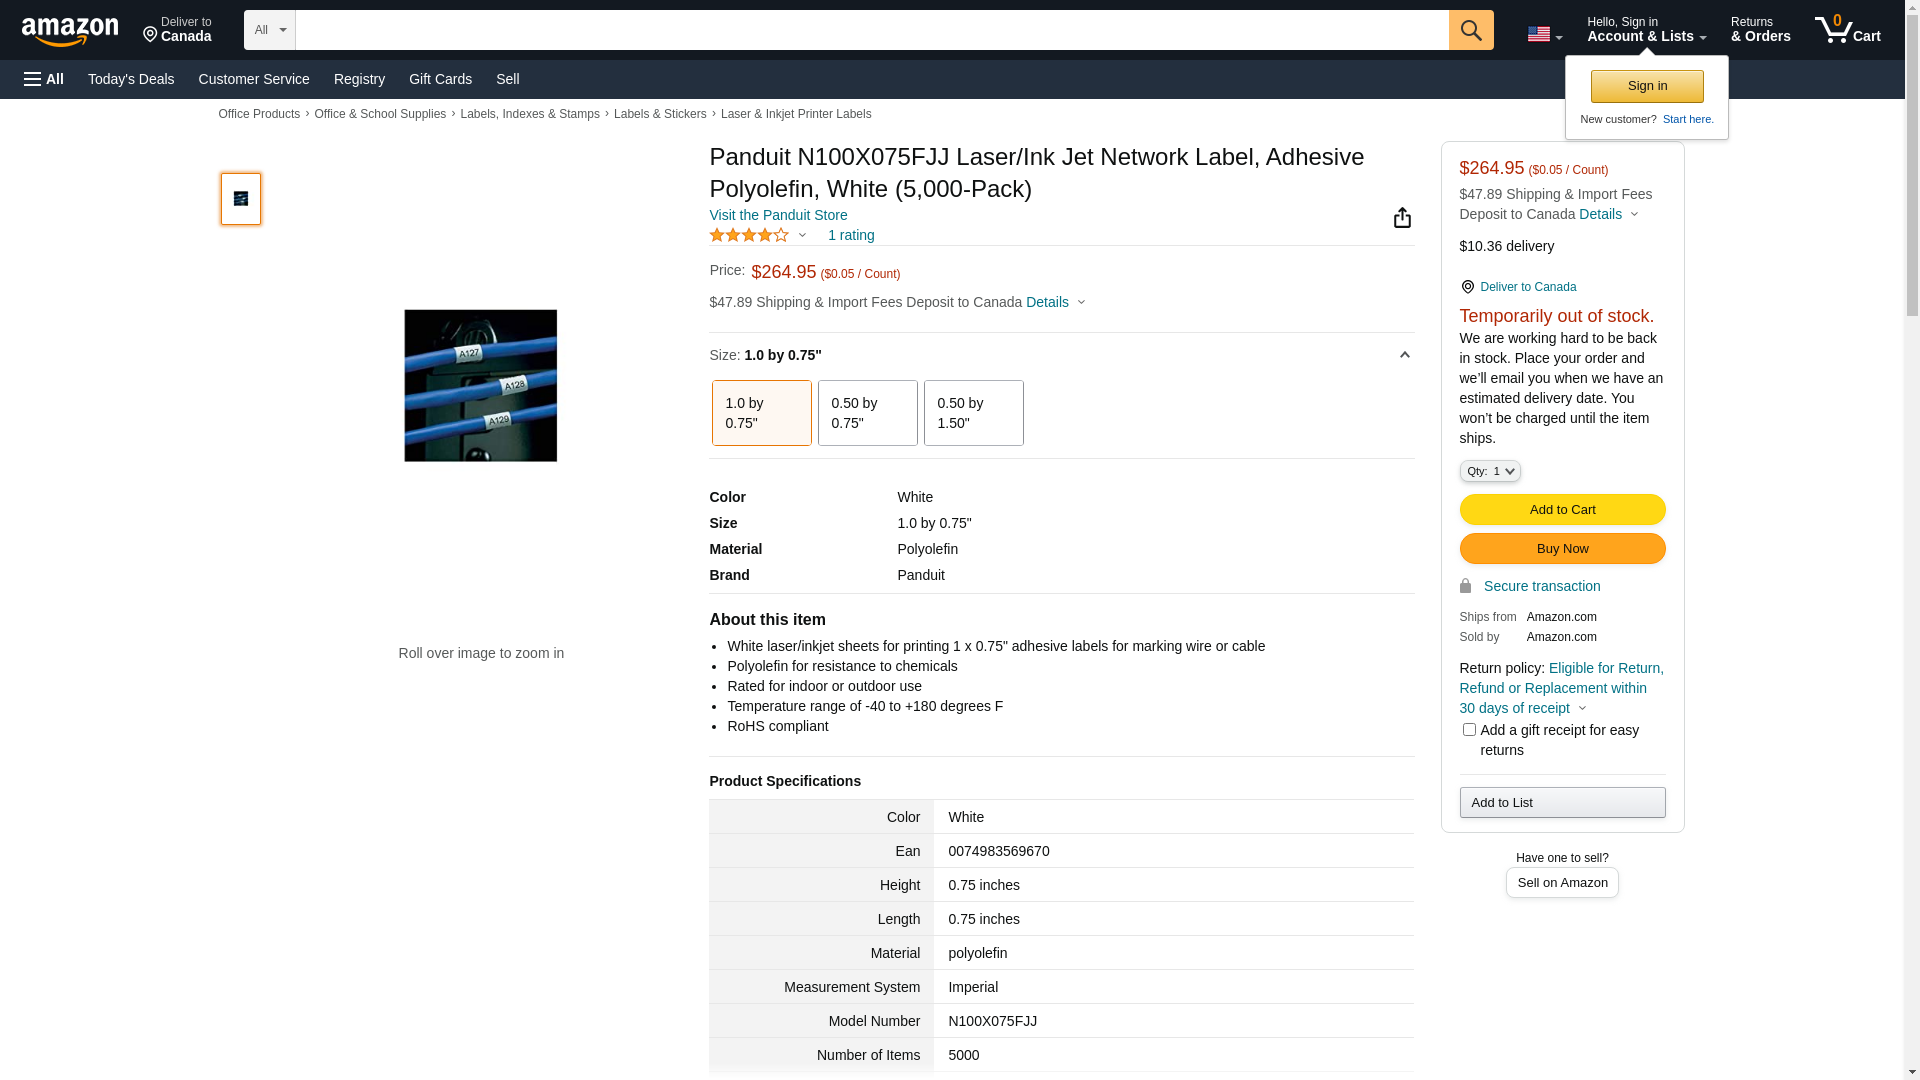Open the cart icon
This screenshot has height=1080, width=1920.
pyautogui.click(x=1847, y=30)
